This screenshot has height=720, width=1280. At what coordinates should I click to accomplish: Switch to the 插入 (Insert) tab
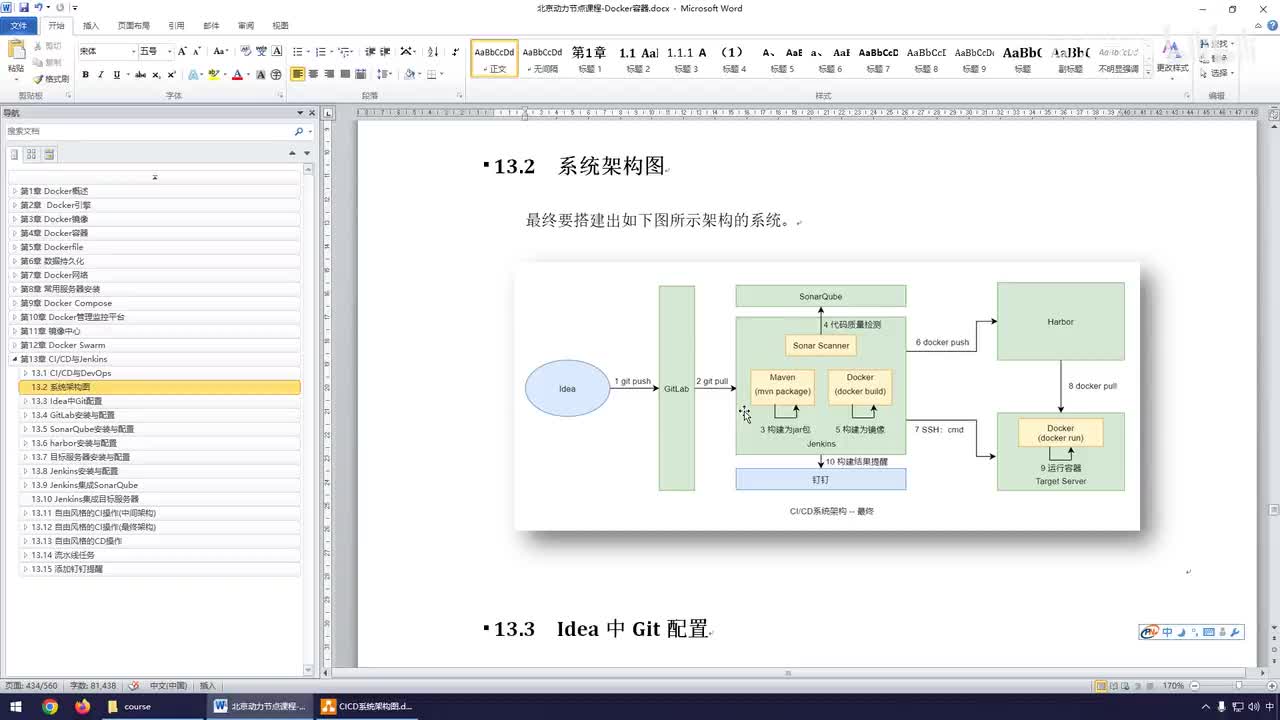pyautogui.click(x=91, y=26)
